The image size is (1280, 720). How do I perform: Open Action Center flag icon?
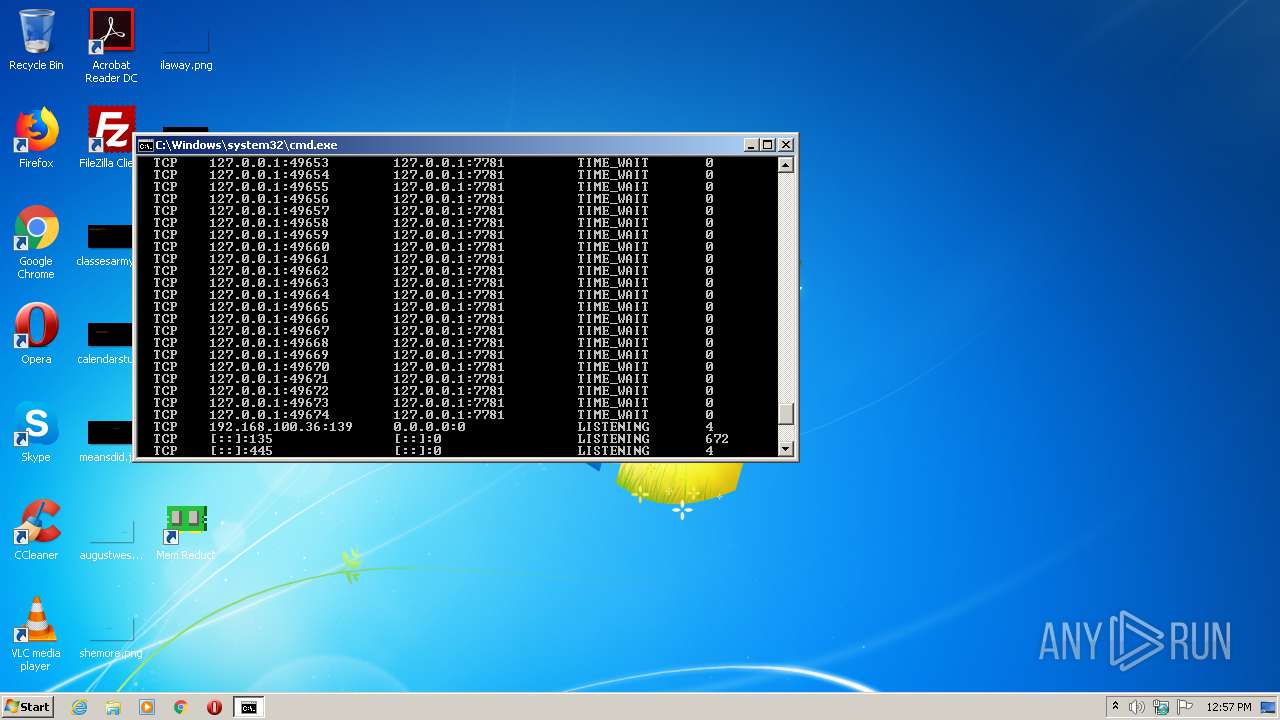(x=1185, y=707)
